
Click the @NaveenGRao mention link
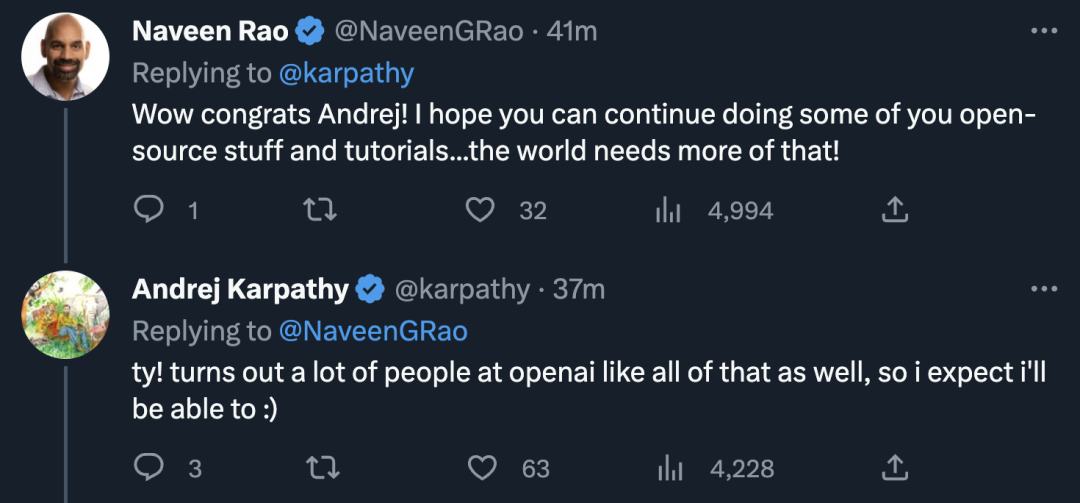tap(373, 331)
